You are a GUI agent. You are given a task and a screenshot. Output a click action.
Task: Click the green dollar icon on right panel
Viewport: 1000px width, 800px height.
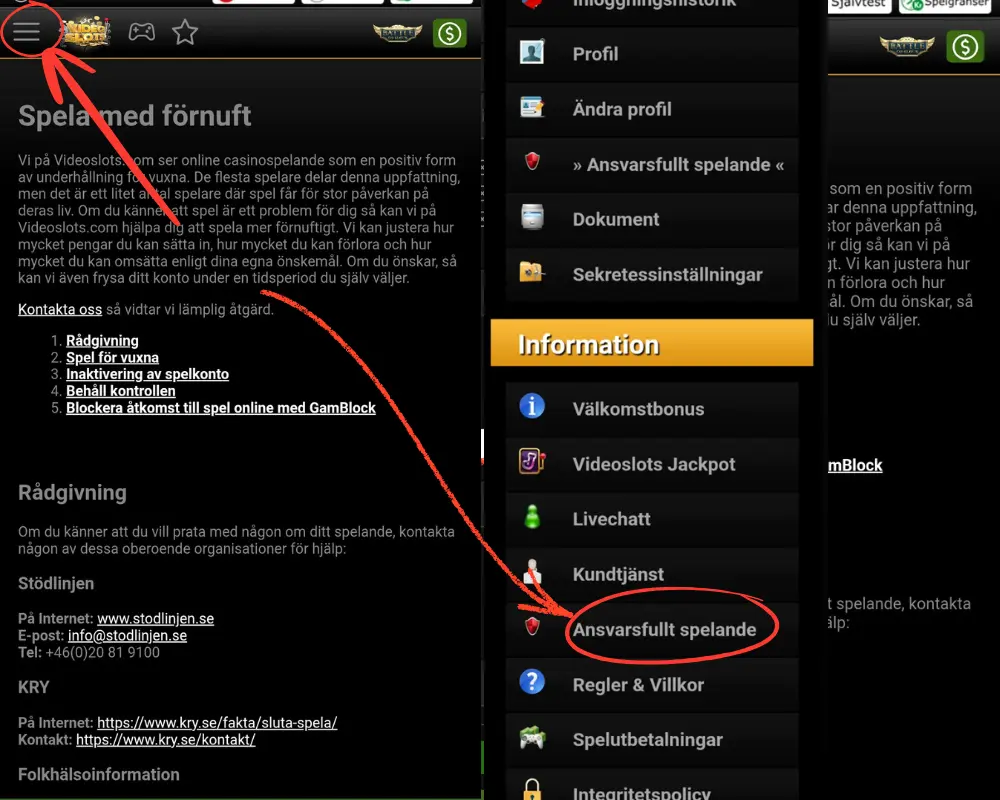[x=965, y=47]
